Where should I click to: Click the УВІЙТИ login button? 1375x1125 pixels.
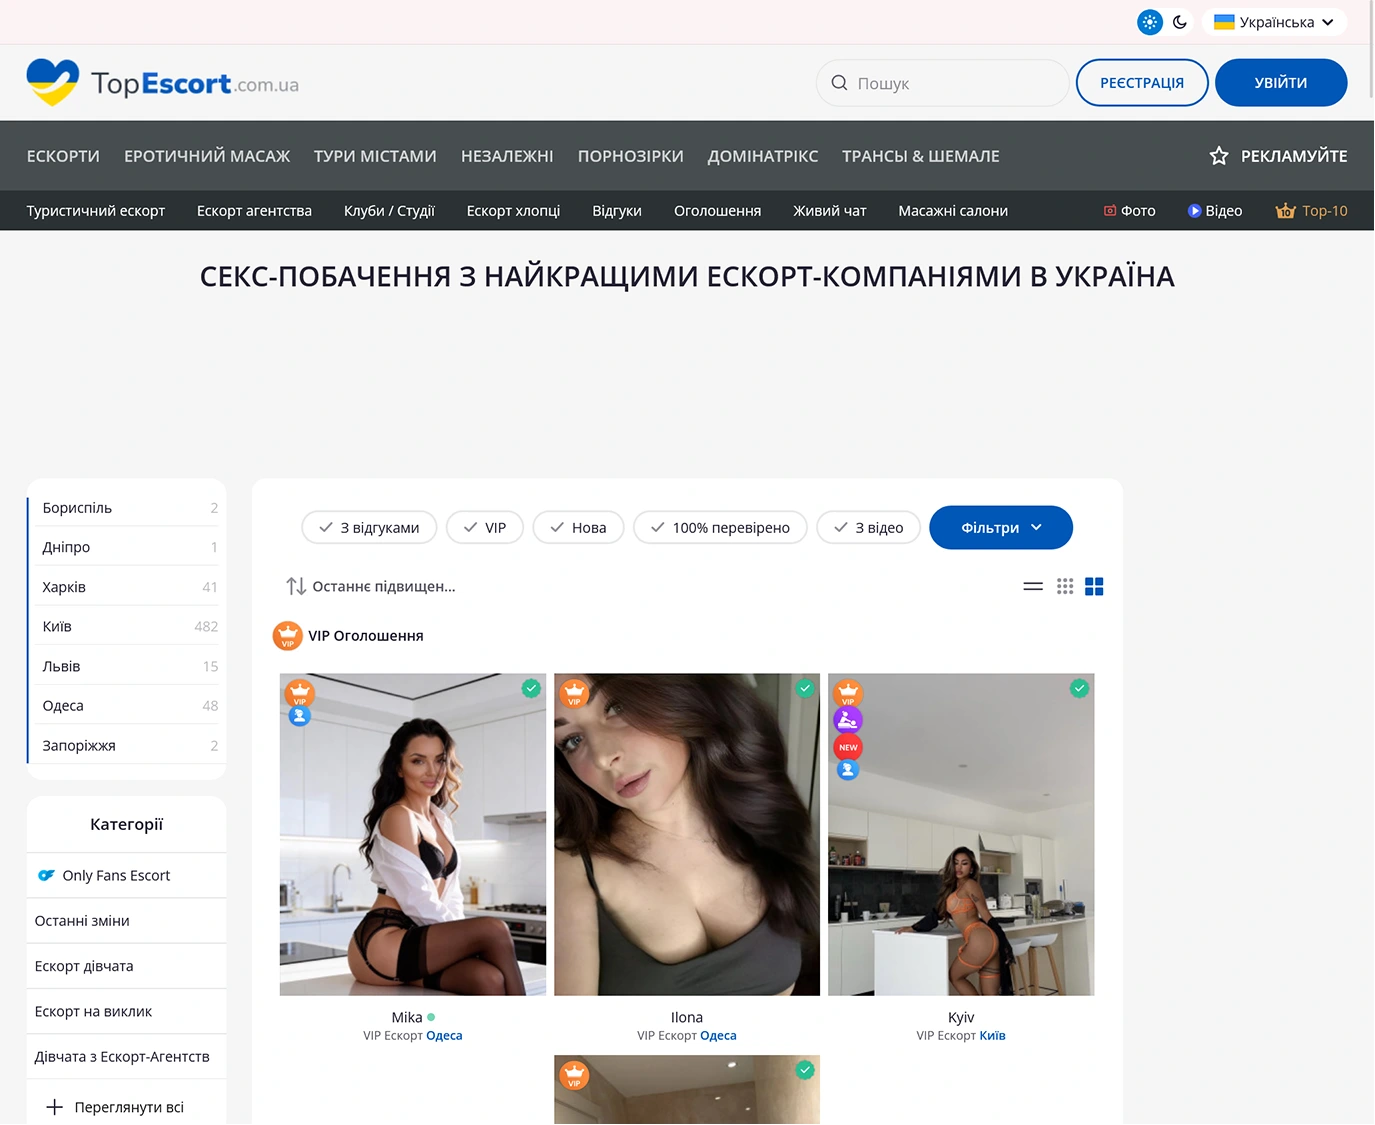click(x=1281, y=83)
